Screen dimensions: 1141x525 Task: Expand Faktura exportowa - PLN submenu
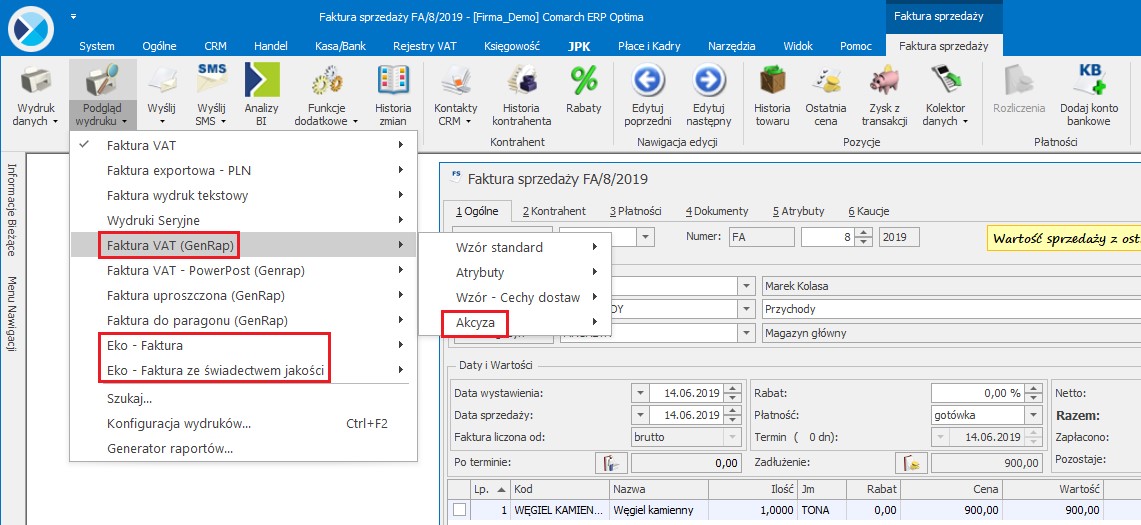pyautogui.click(x=401, y=170)
